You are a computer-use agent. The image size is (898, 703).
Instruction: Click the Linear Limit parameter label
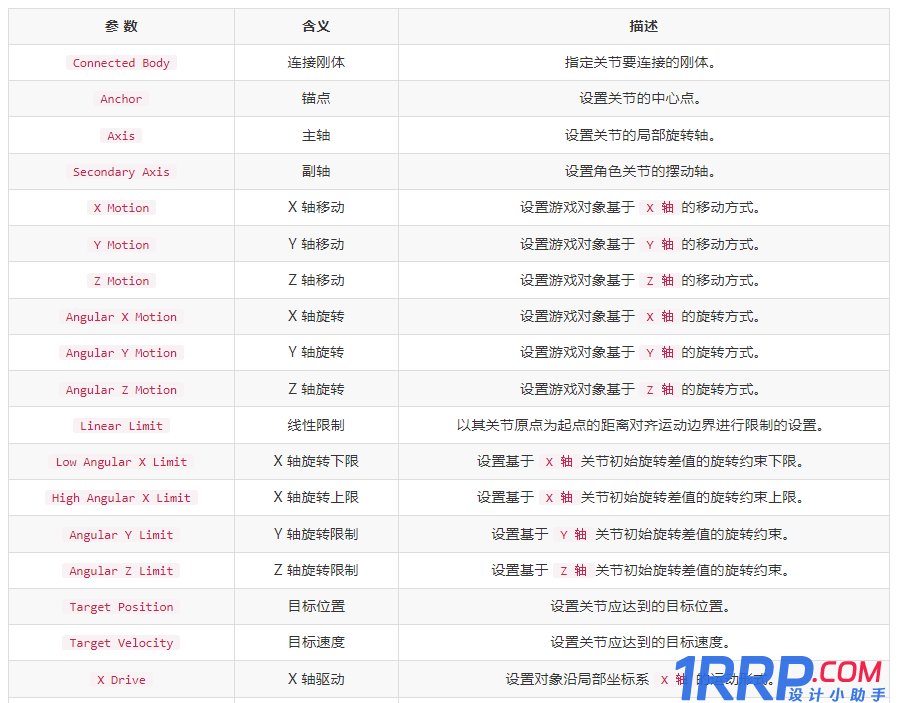point(121,425)
